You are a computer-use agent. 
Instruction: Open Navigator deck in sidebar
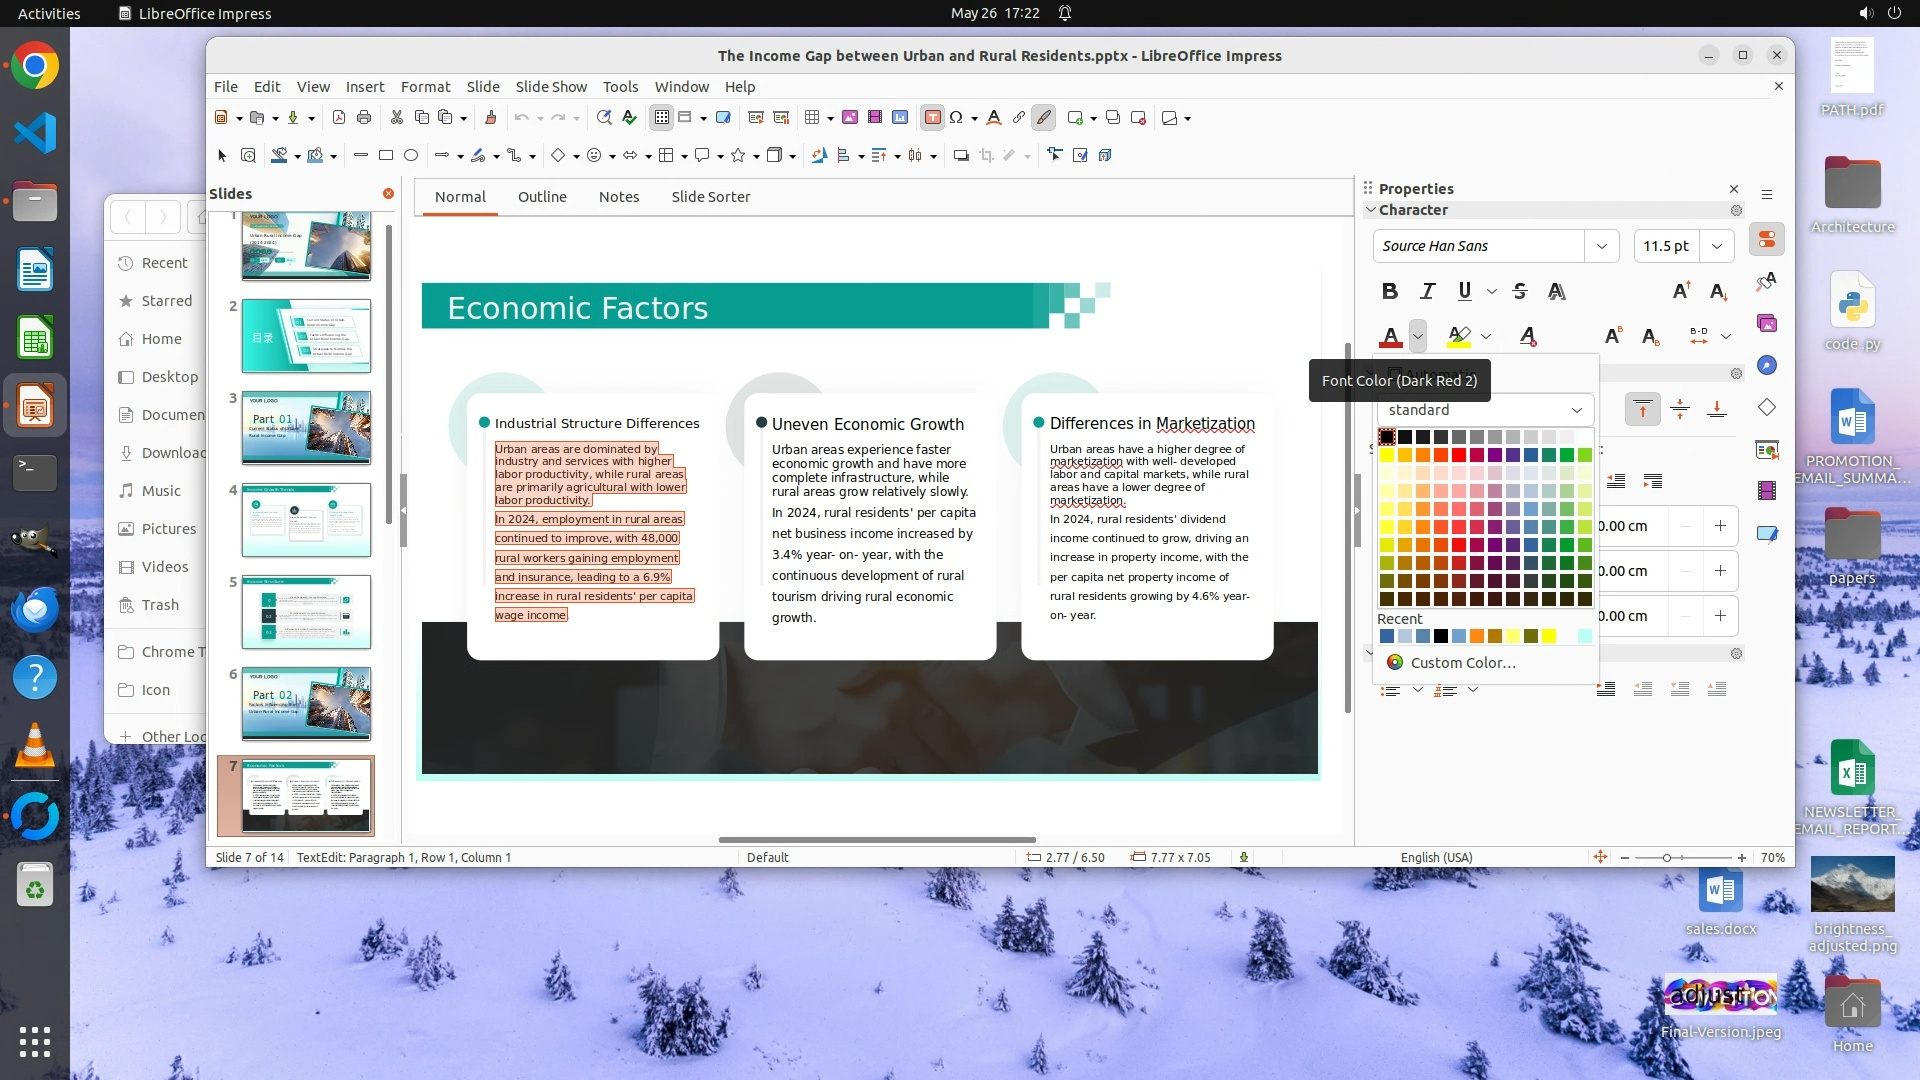(x=1767, y=365)
